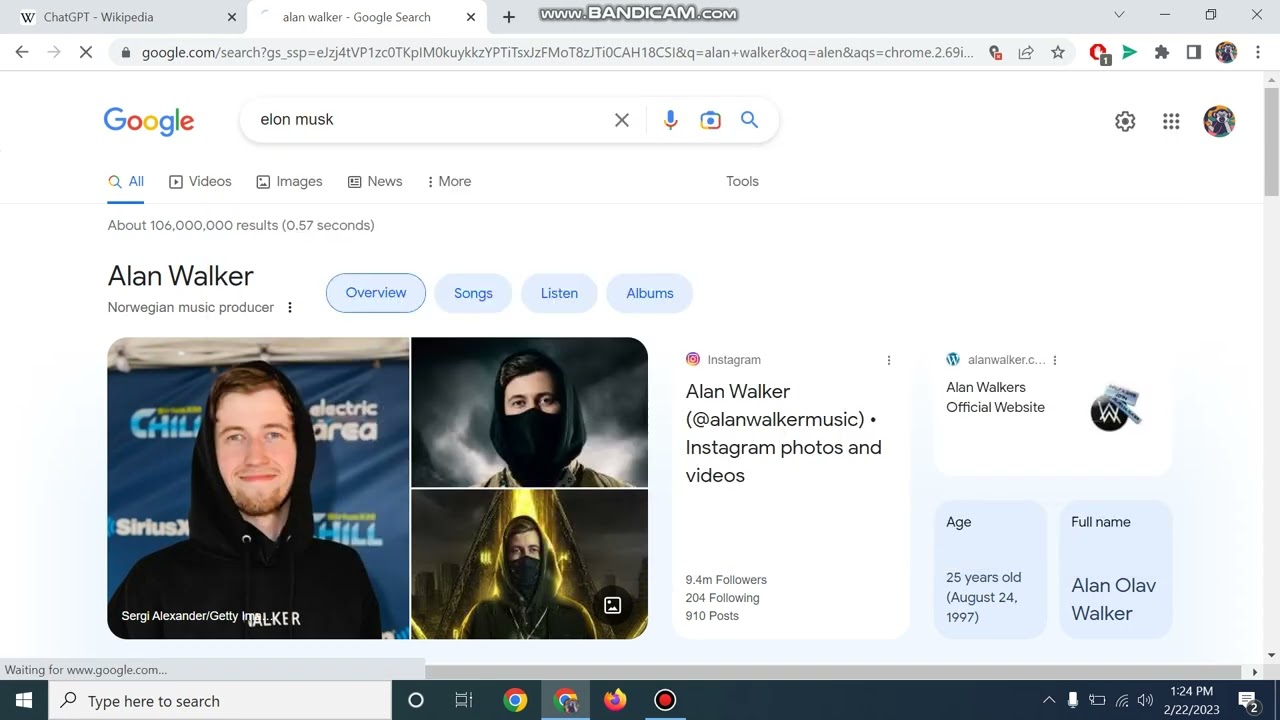Select the Songs chip
The width and height of the screenshot is (1280, 720).
click(473, 293)
